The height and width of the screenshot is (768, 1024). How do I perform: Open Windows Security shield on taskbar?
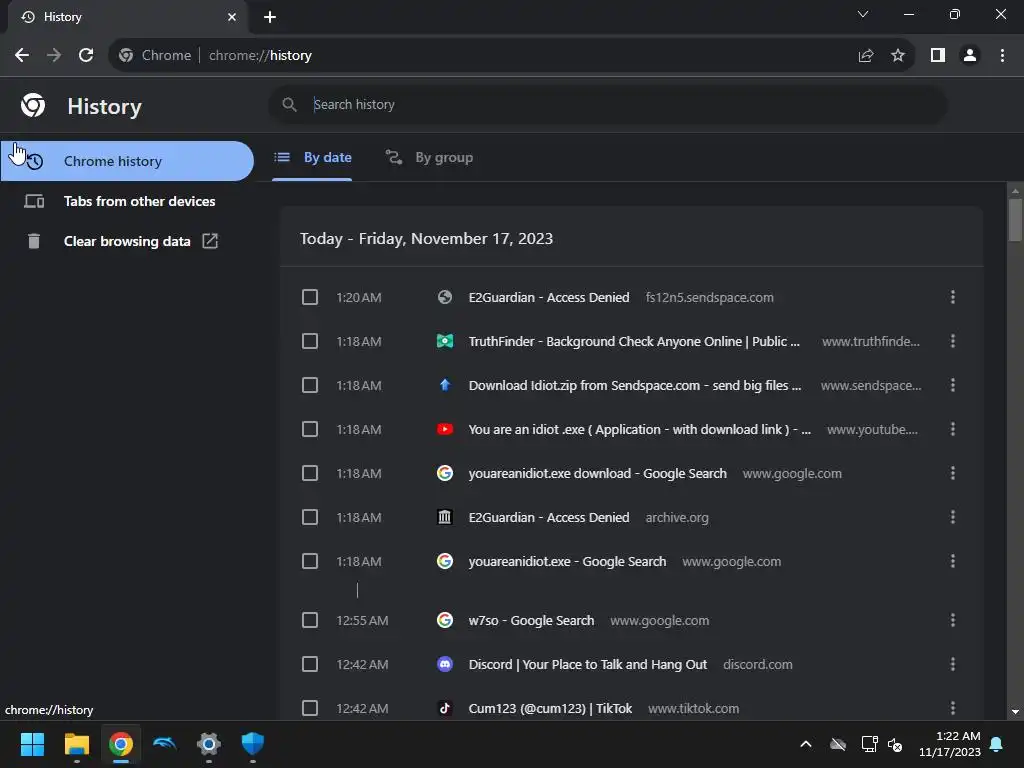pyautogui.click(x=253, y=744)
